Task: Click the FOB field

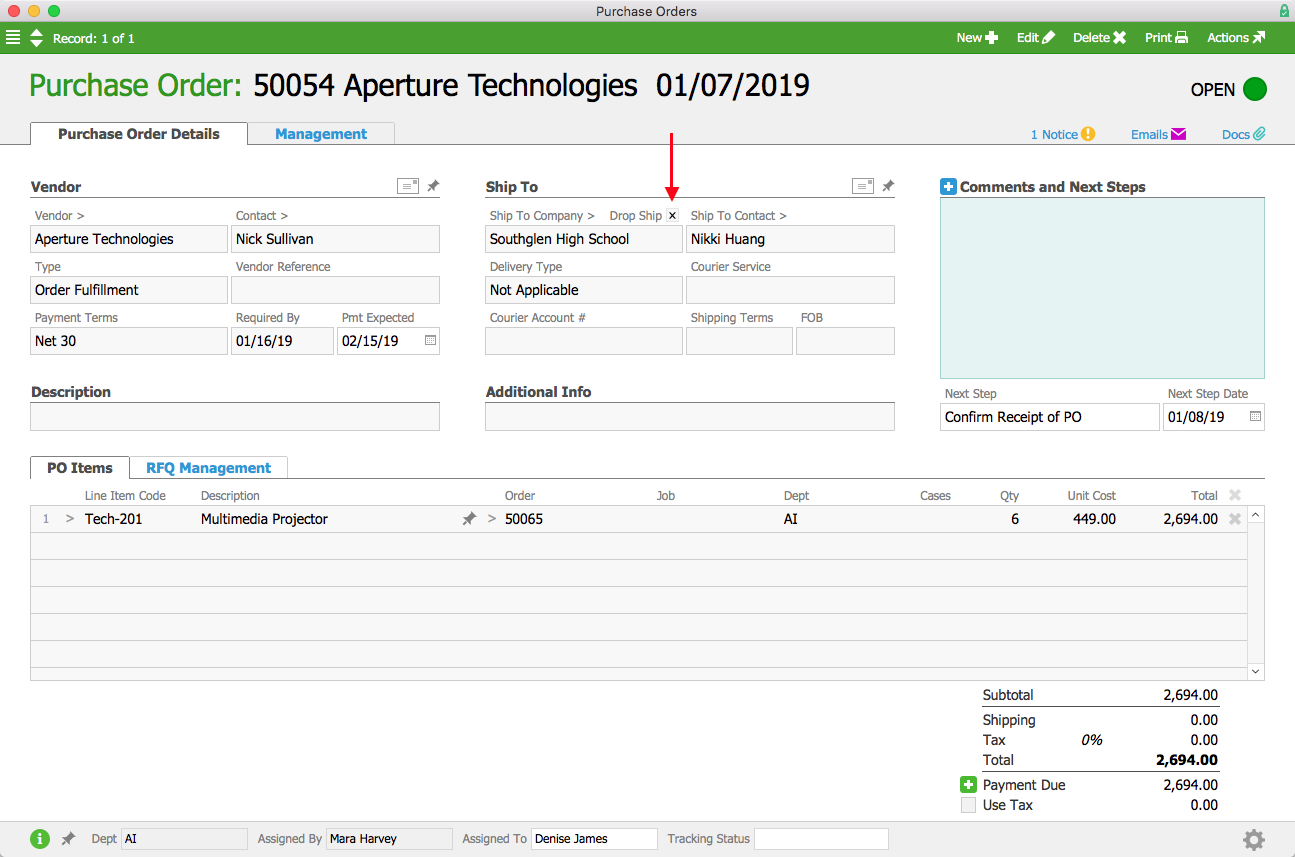Action: tap(845, 341)
